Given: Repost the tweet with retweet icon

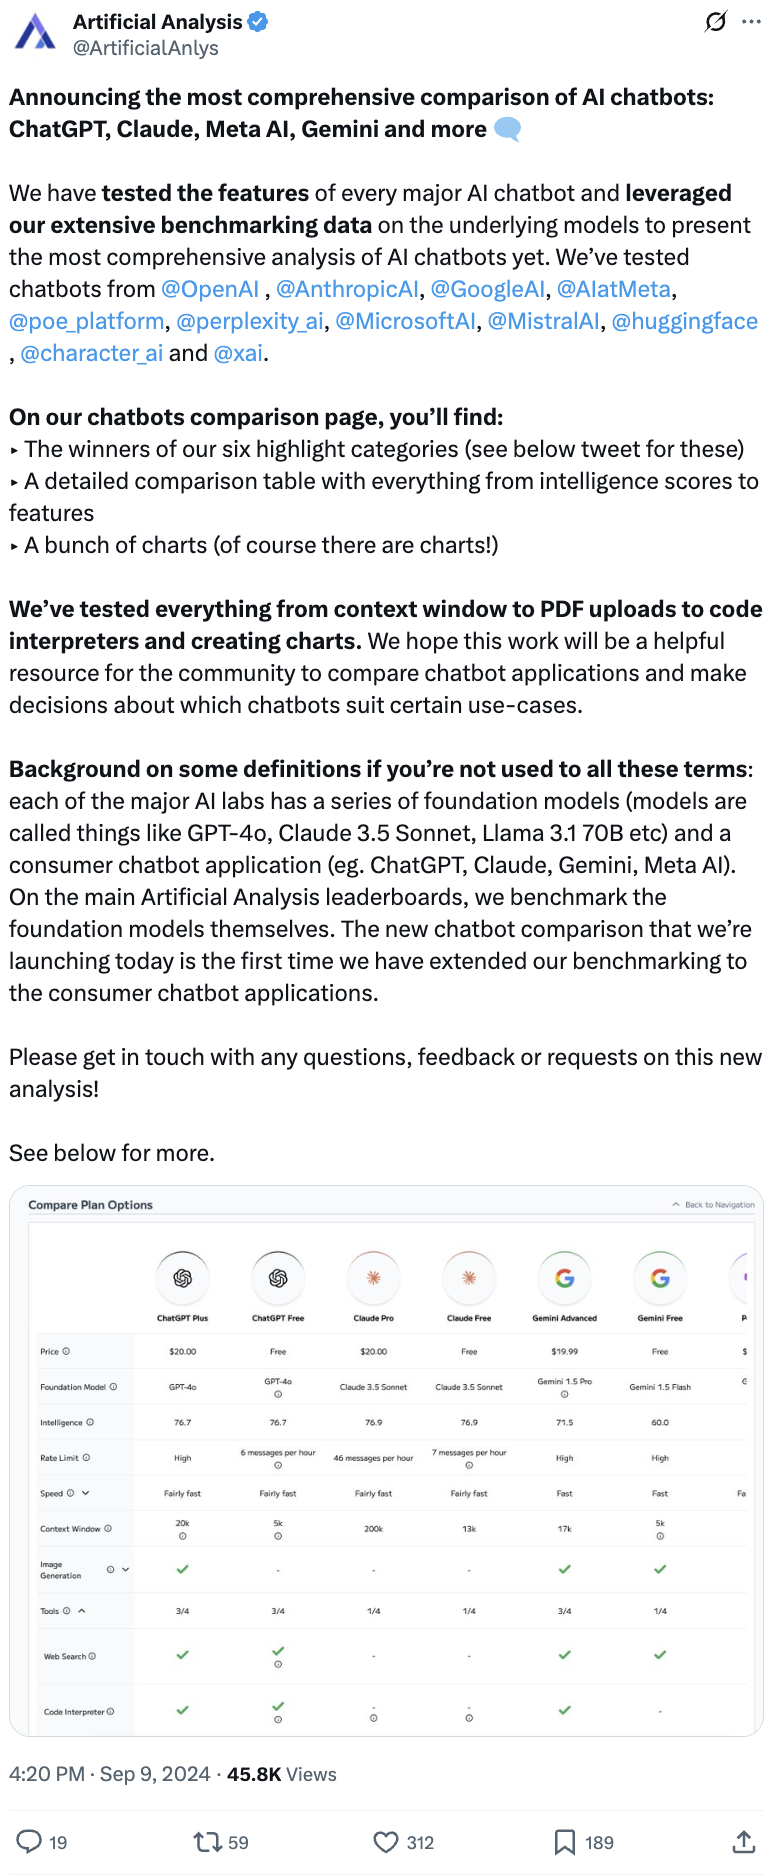Looking at the screenshot, I should [207, 1841].
